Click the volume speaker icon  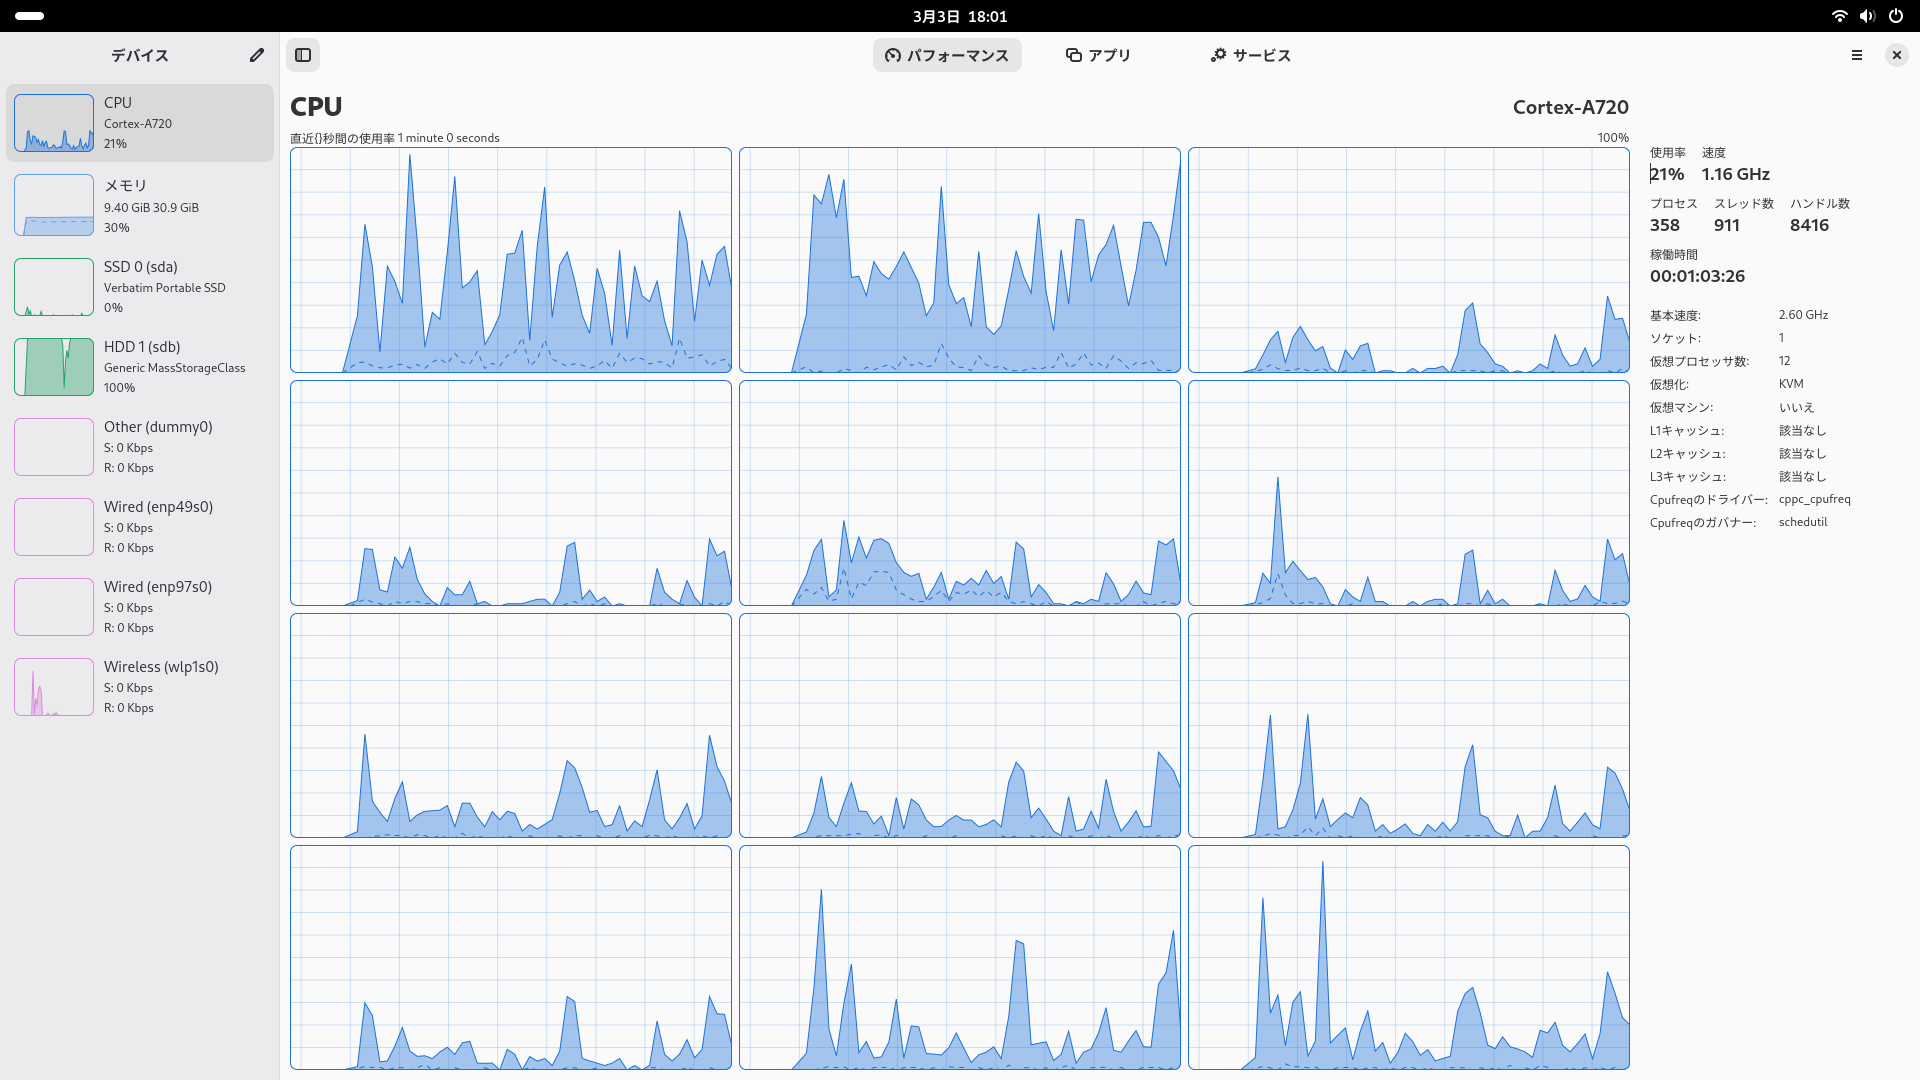click(x=1867, y=16)
